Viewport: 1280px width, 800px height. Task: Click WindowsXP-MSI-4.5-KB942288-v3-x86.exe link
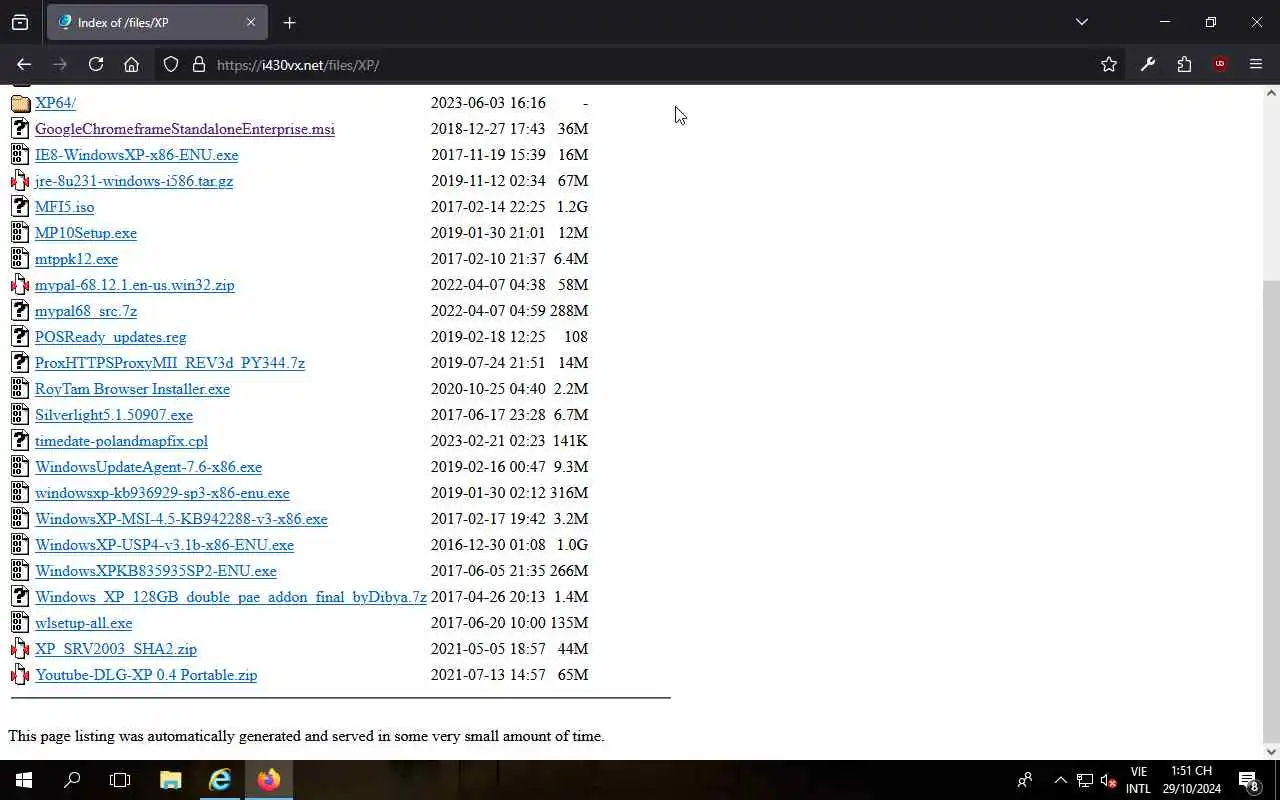(x=181, y=519)
